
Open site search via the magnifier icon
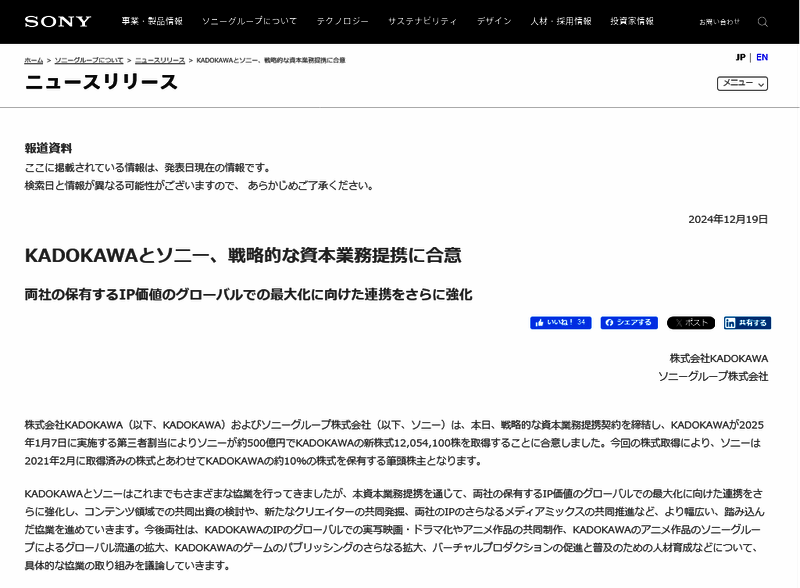(x=763, y=22)
